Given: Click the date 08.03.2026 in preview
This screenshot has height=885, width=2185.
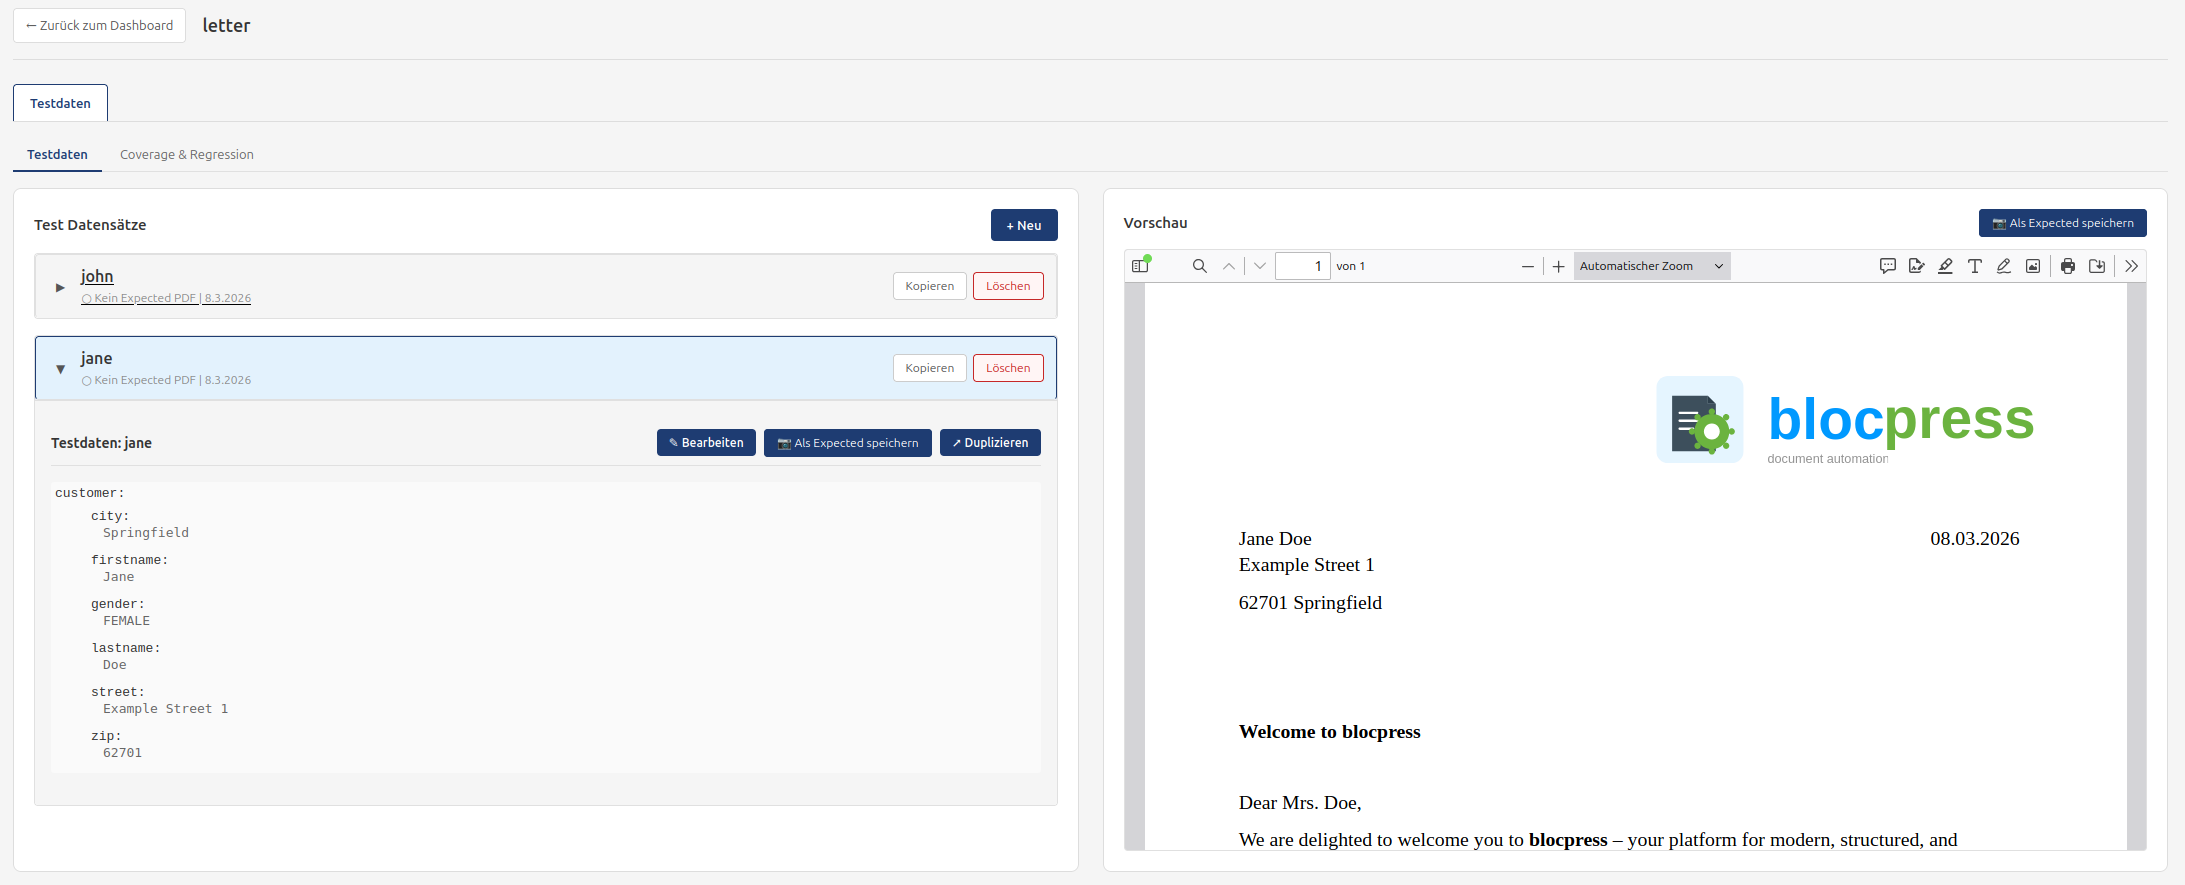Looking at the screenshot, I should point(1974,539).
